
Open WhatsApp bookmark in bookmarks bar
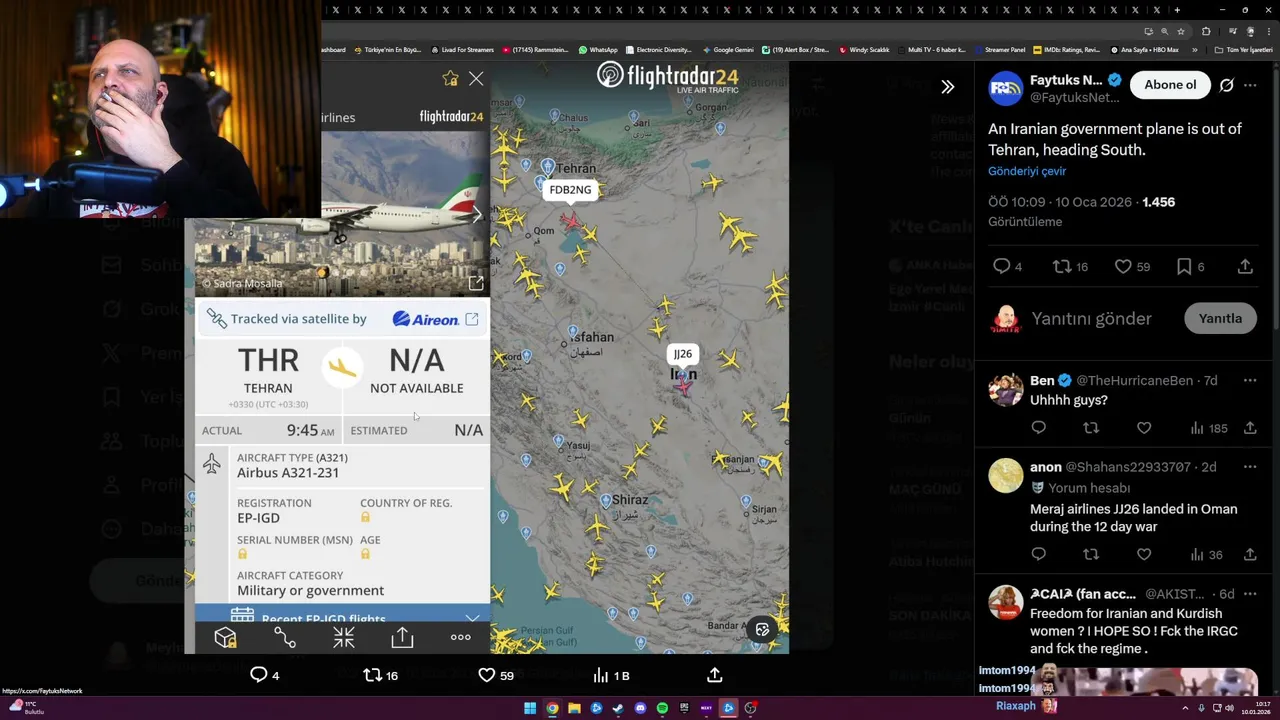pos(598,49)
